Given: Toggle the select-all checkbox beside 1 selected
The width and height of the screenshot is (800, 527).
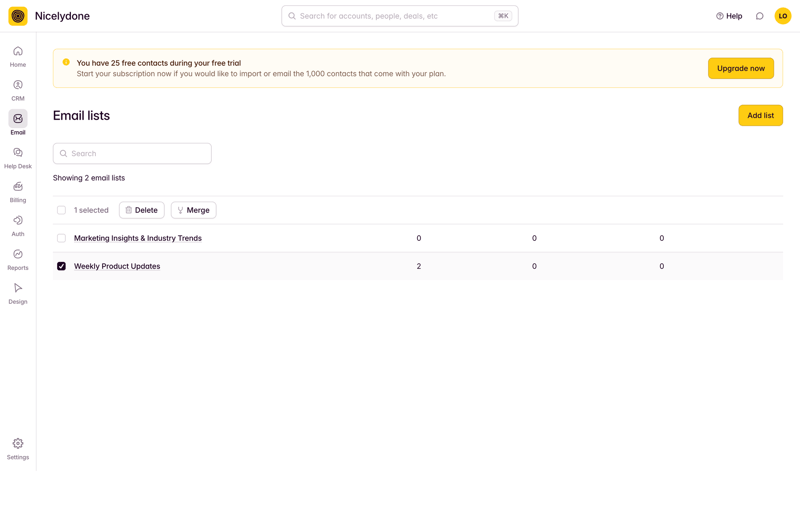Looking at the screenshot, I should [61, 210].
